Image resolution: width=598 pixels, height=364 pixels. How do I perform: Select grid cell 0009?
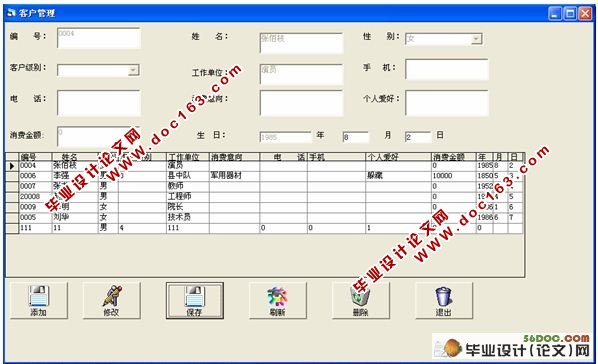pyautogui.click(x=35, y=207)
